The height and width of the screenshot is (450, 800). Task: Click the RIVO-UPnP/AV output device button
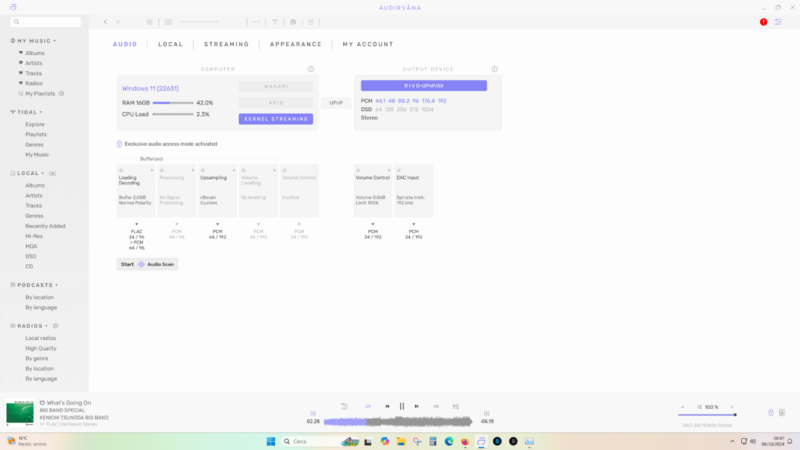[x=424, y=86]
